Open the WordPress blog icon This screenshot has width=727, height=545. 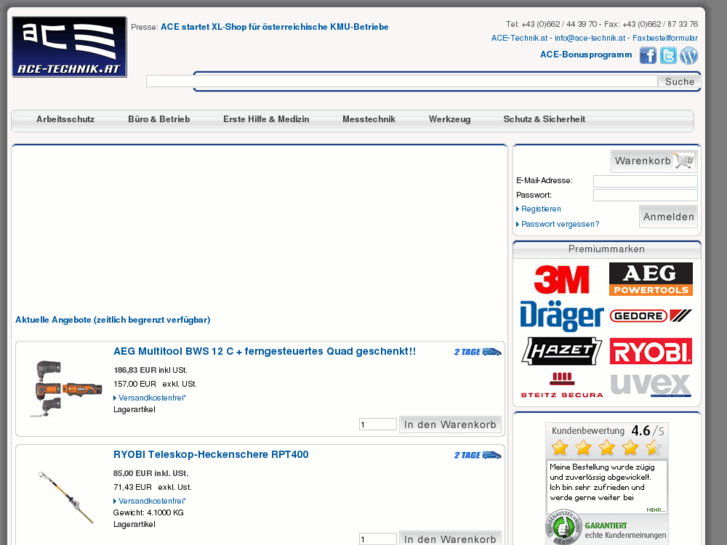point(689,56)
